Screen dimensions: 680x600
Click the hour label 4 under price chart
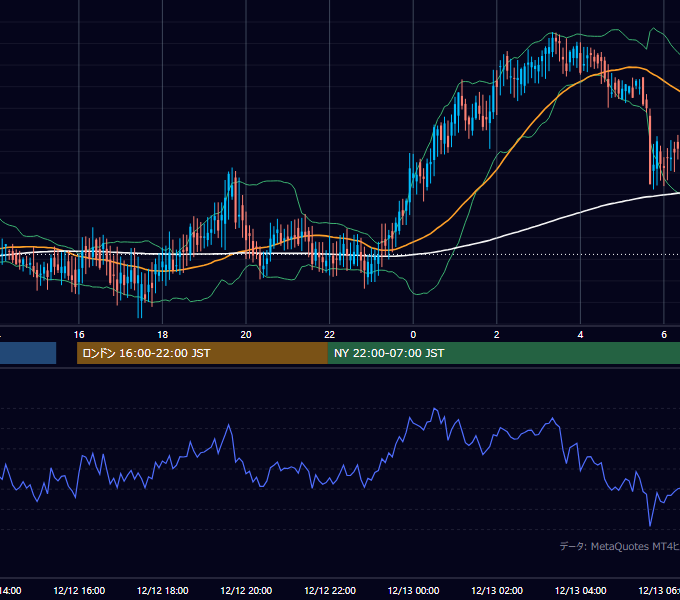click(x=580, y=335)
